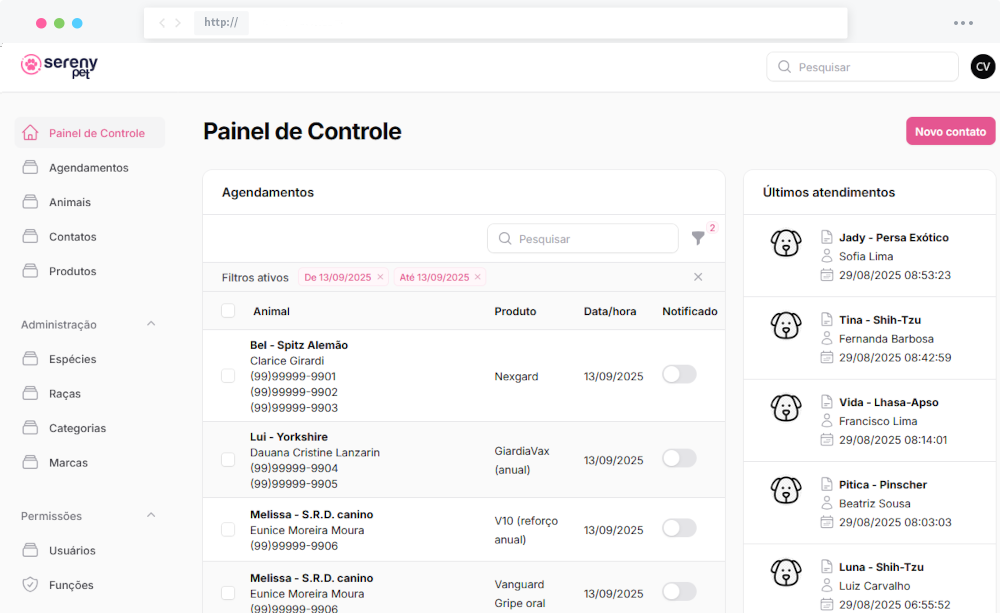
Task: Remove the 'De 13/09/2025' filter chip
Action: pyautogui.click(x=380, y=277)
